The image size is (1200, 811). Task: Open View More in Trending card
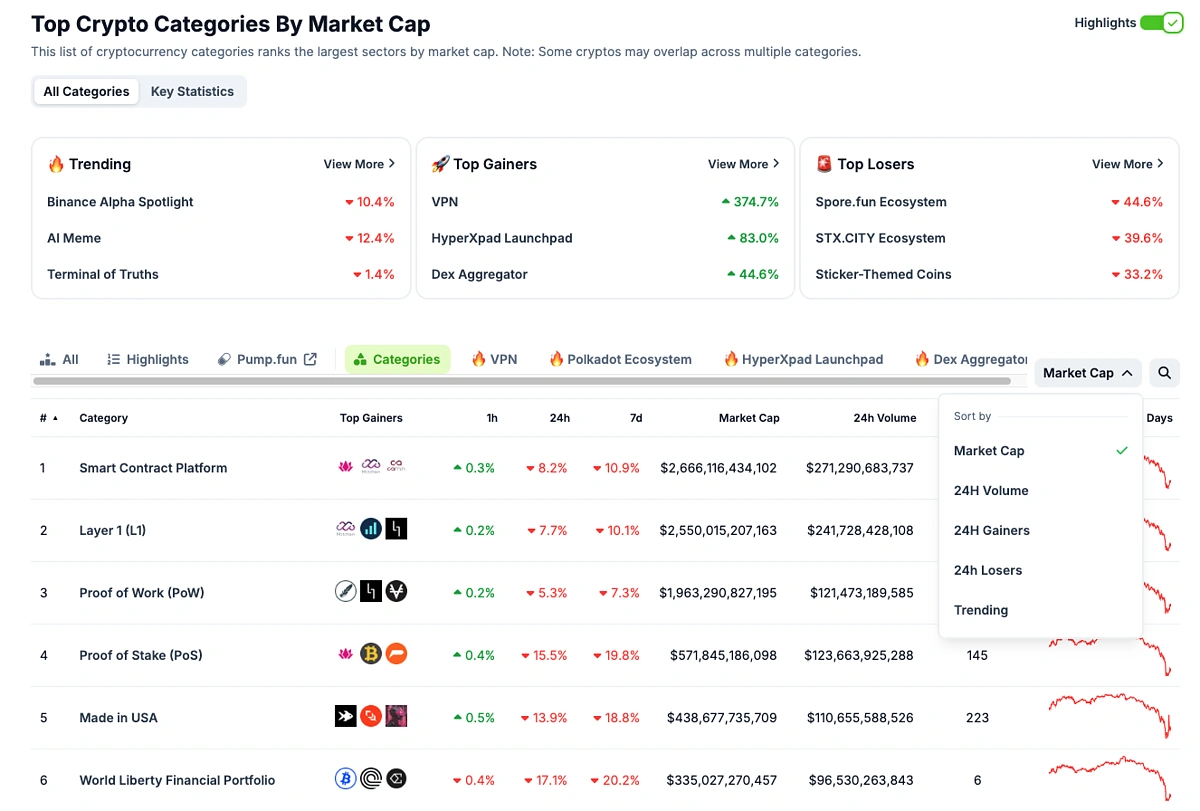(359, 164)
